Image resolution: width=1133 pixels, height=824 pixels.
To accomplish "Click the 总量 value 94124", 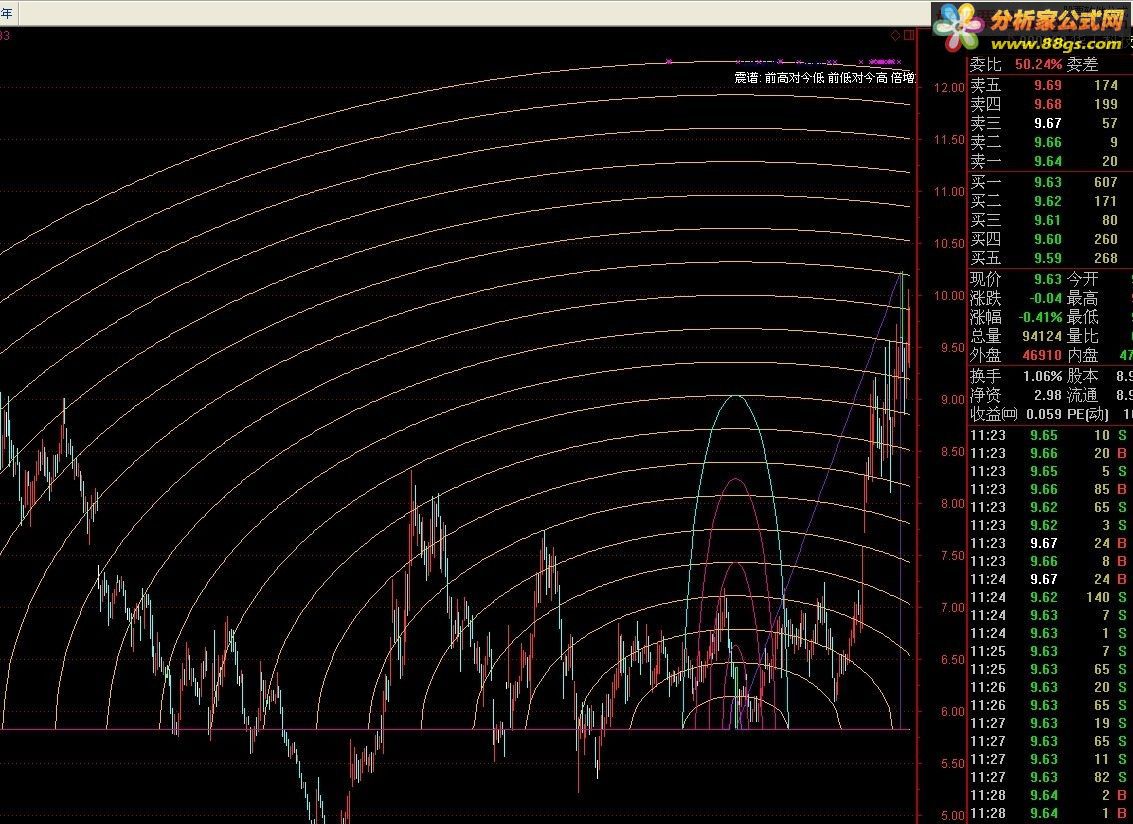I will (1042, 336).
